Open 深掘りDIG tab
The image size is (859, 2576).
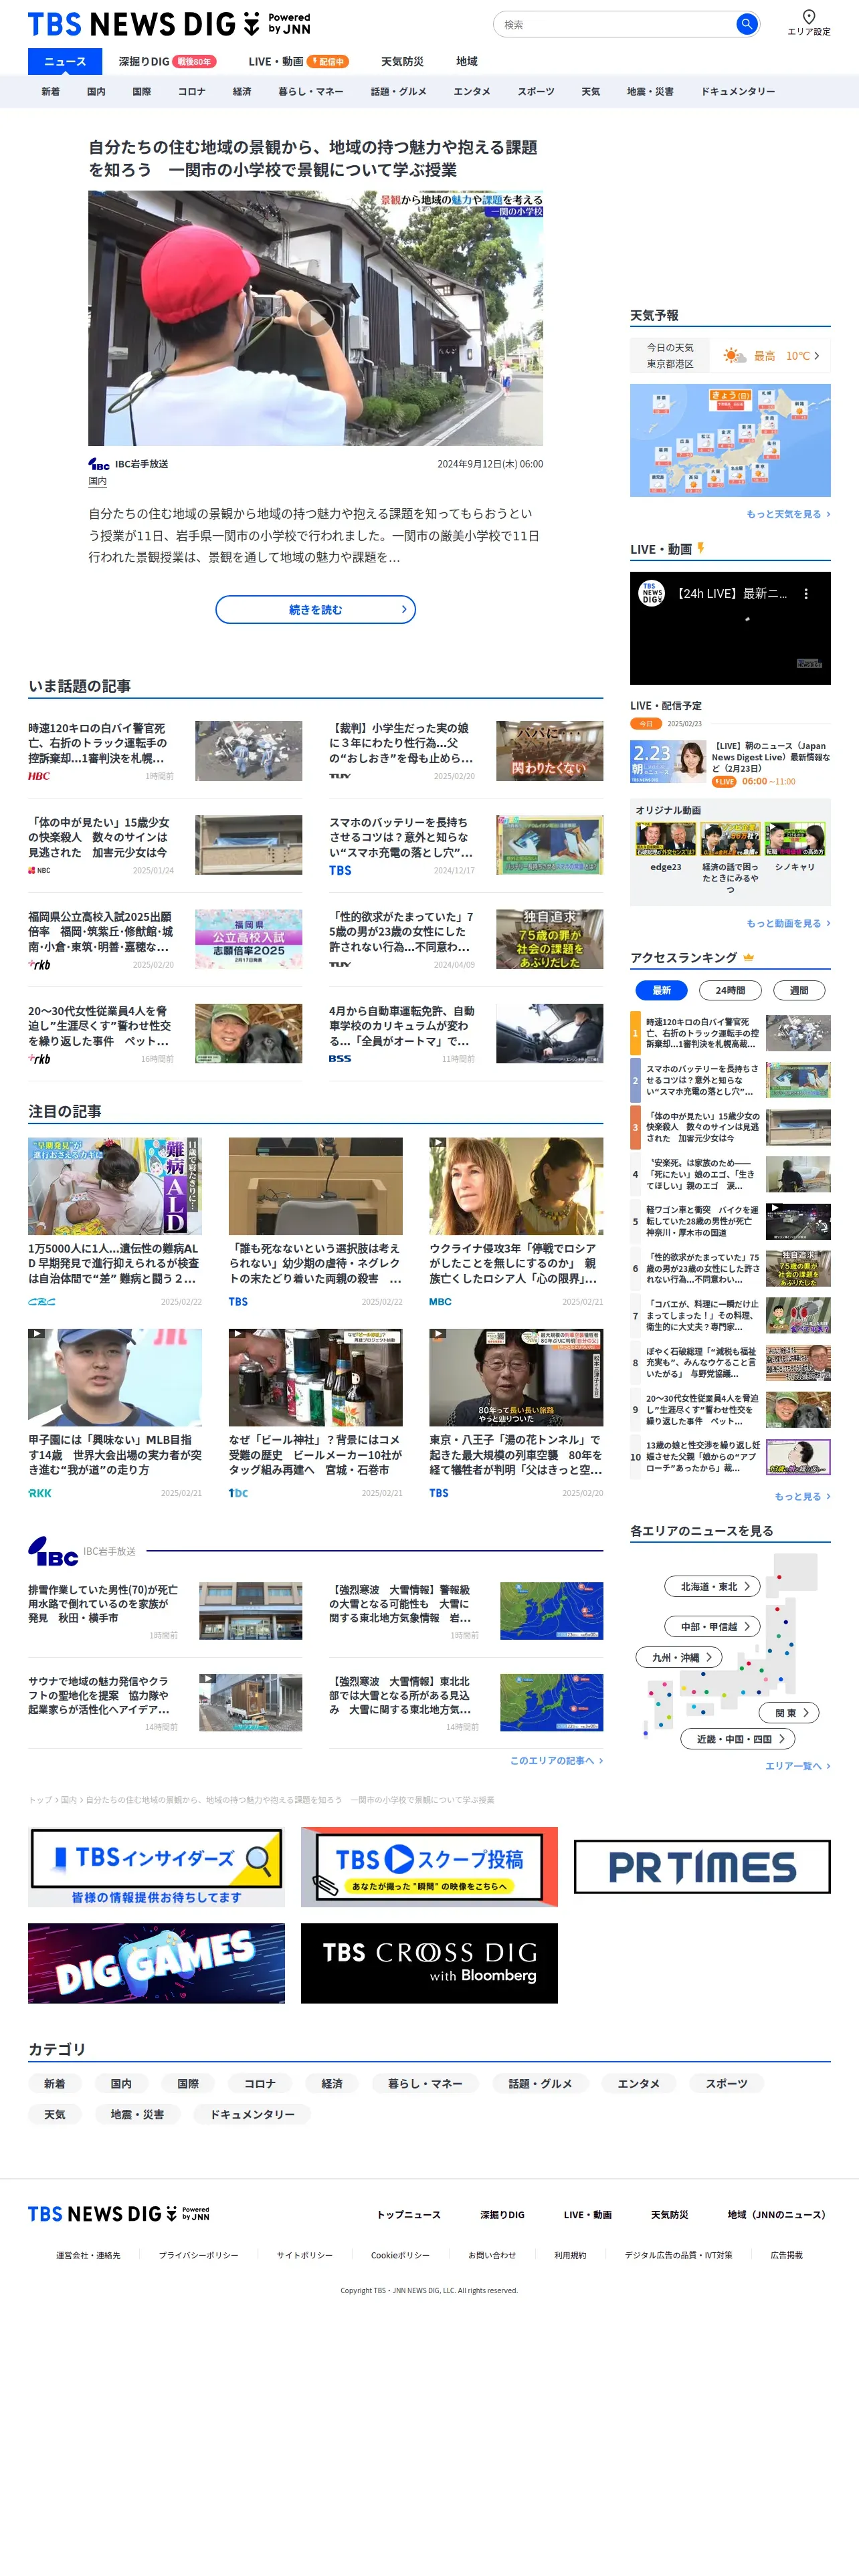[167, 61]
